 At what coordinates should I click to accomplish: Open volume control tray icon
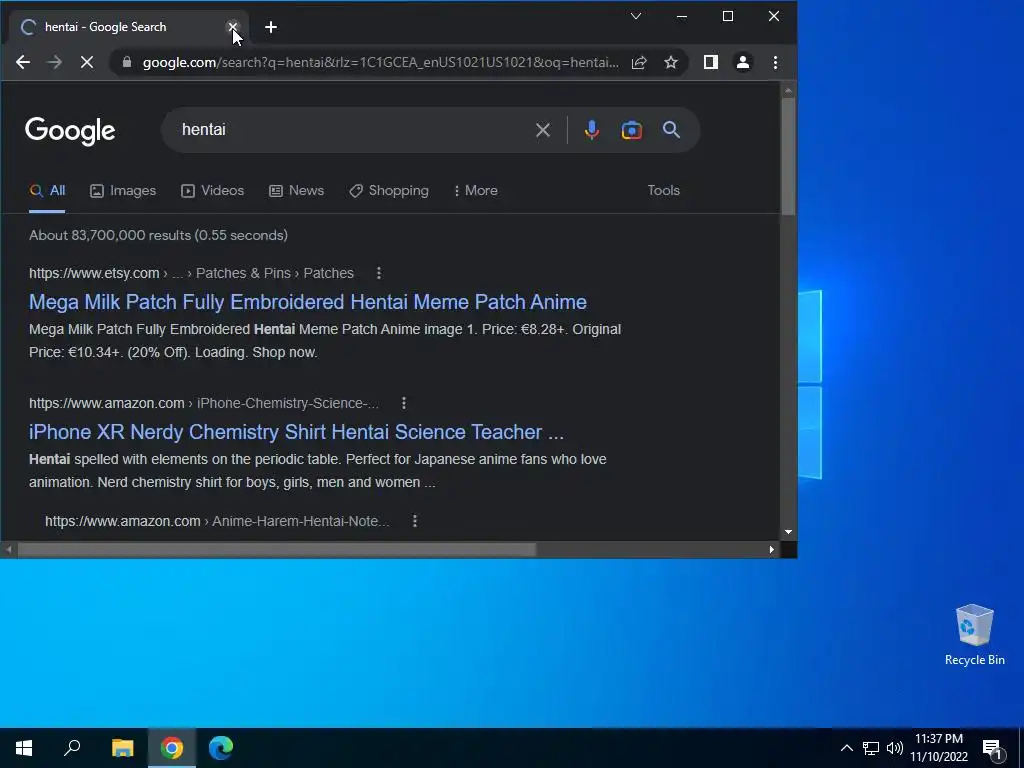[x=895, y=748]
